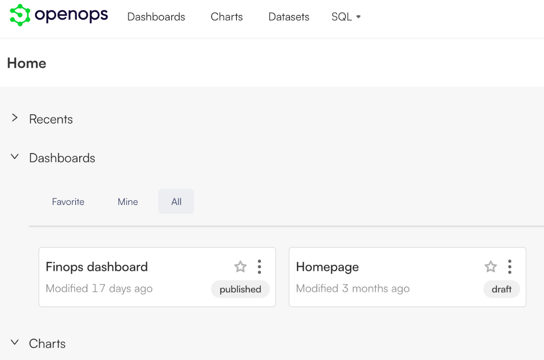Open the Finops dashboard three-dot menu
The height and width of the screenshot is (360, 544).
click(259, 267)
